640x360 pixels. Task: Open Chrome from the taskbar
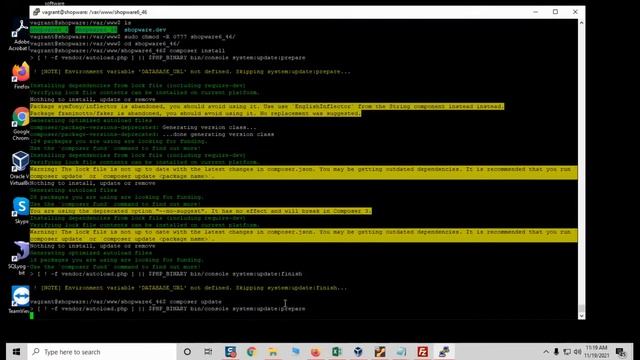[x=251, y=351]
